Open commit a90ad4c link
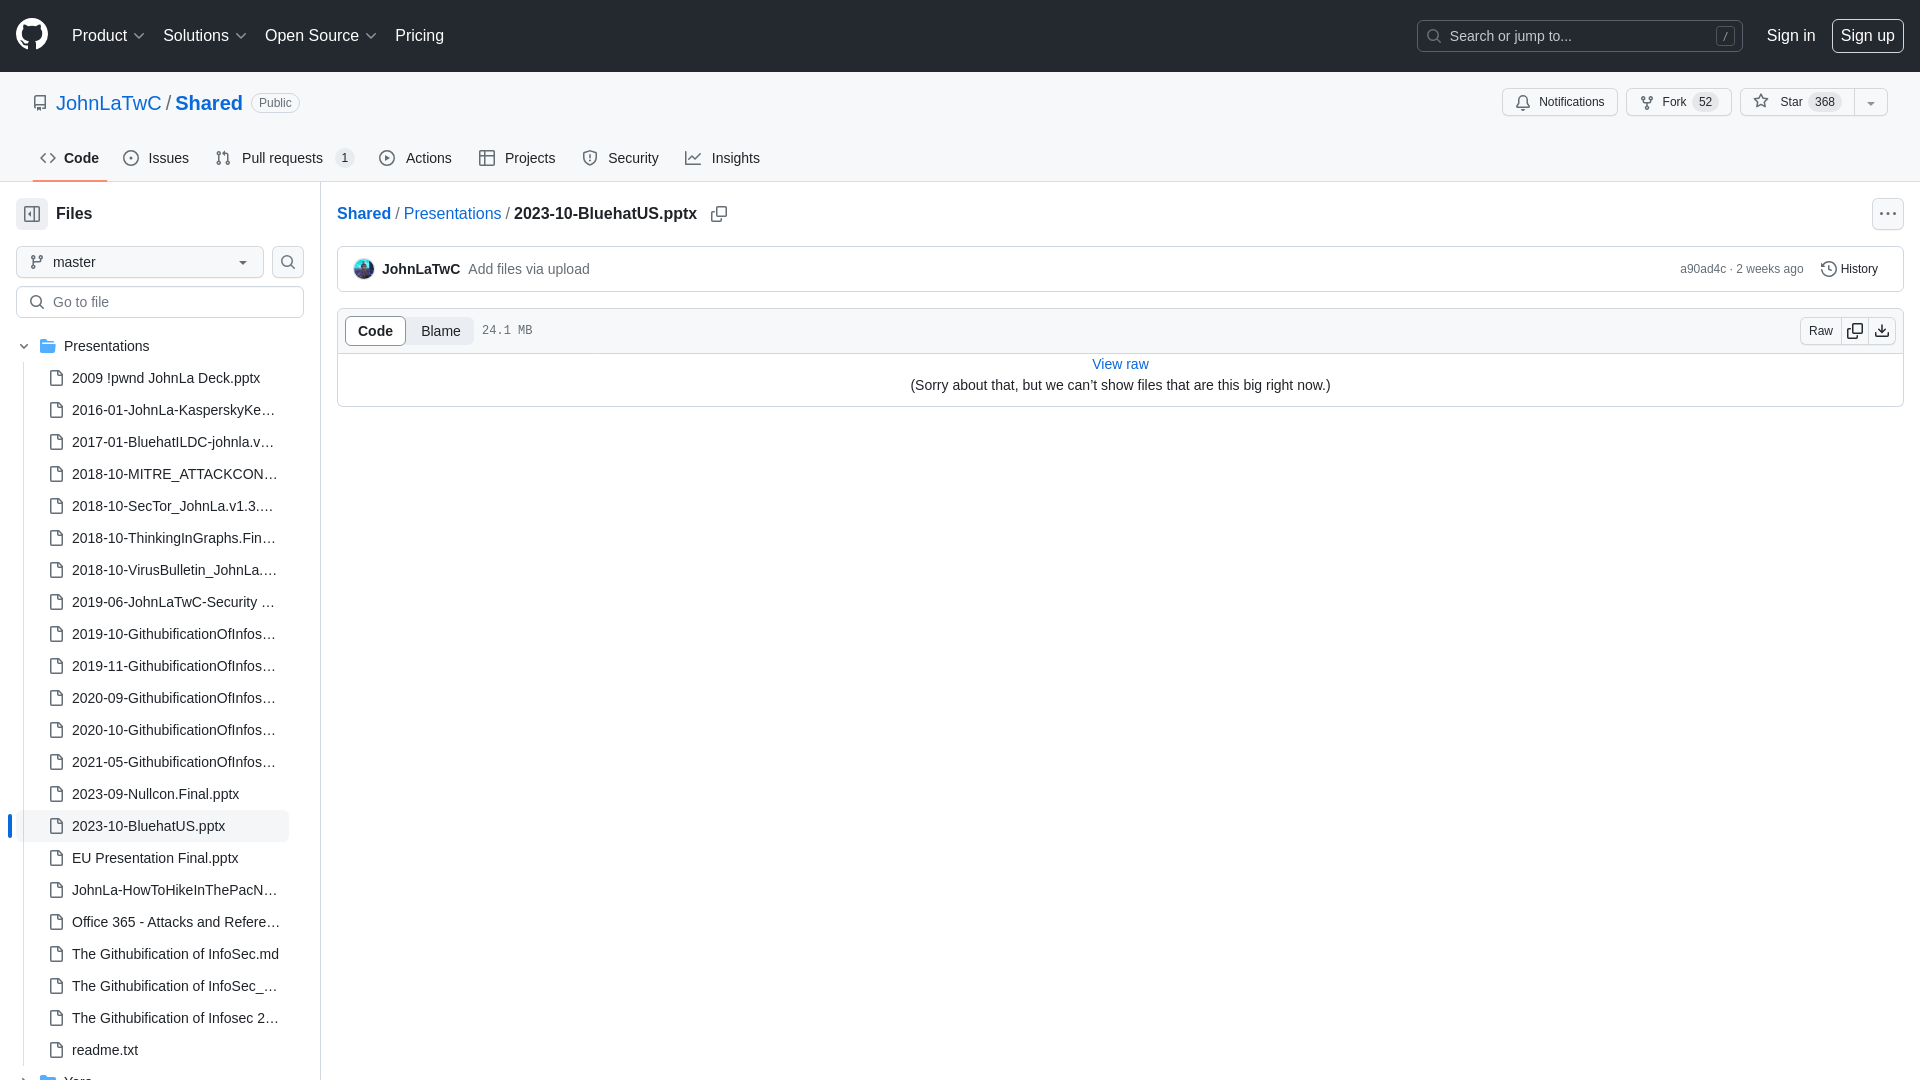The height and width of the screenshot is (1080, 1920). click(x=1702, y=269)
